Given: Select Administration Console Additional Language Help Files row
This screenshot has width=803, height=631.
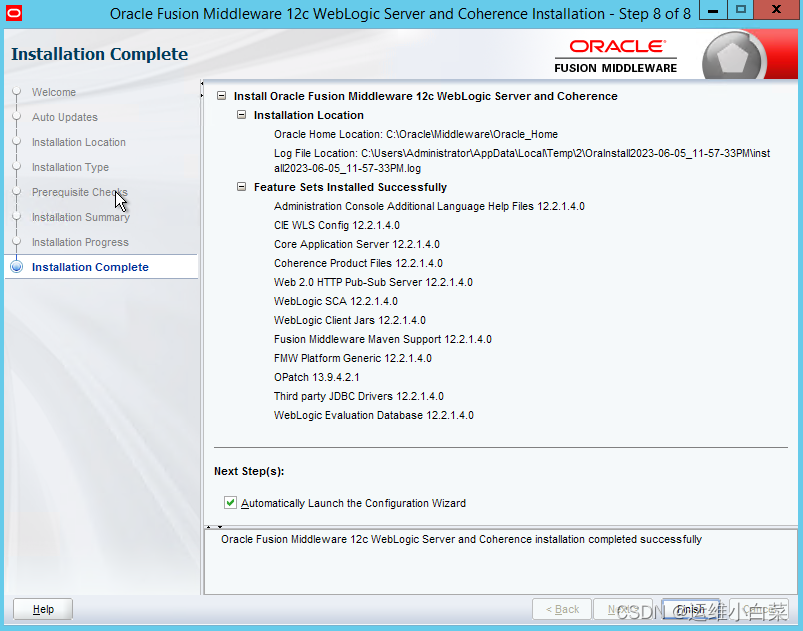Looking at the screenshot, I should pos(429,206).
